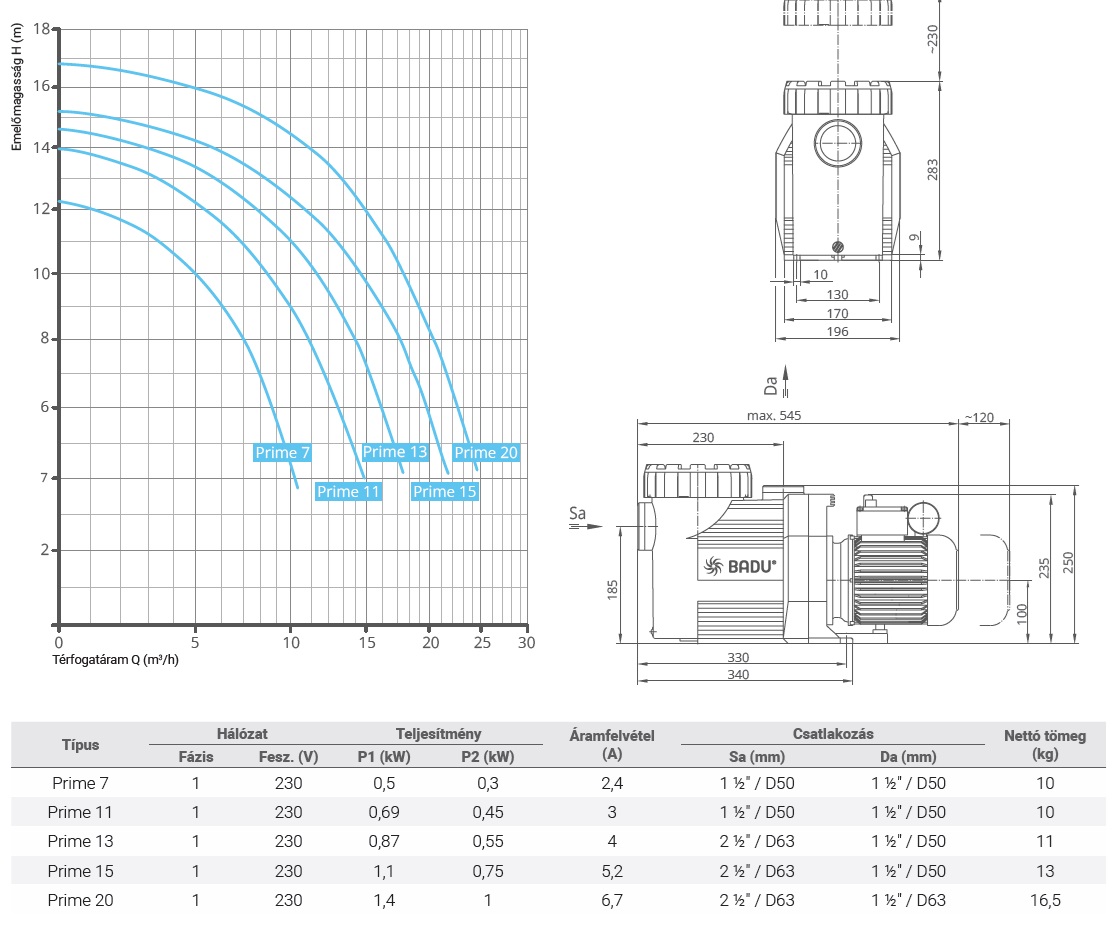Image resolution: width=1113 pixels, height=934 pixels.
Task: Select the Prime 20 curve label in chart
Action: [486, 453]
